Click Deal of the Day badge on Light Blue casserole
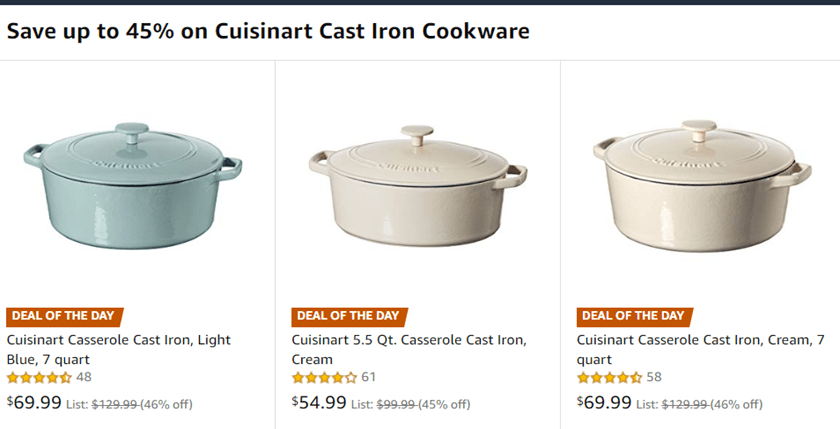Viewport: 840px width, 429px height. (x=64, y=316)
